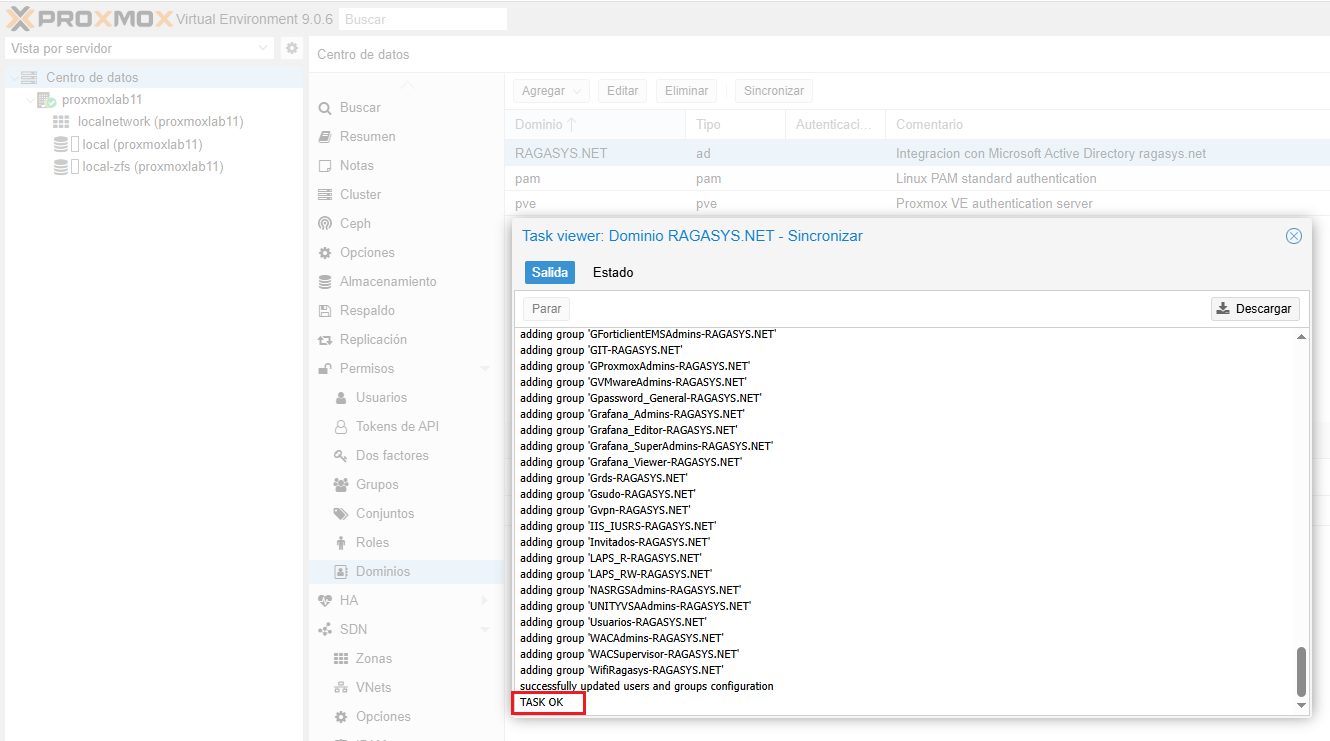The width and height of the screenshot is (1330, 741).
Task: Click the localnetwork grid icon in the tree
Action: (x=61, y=122)
